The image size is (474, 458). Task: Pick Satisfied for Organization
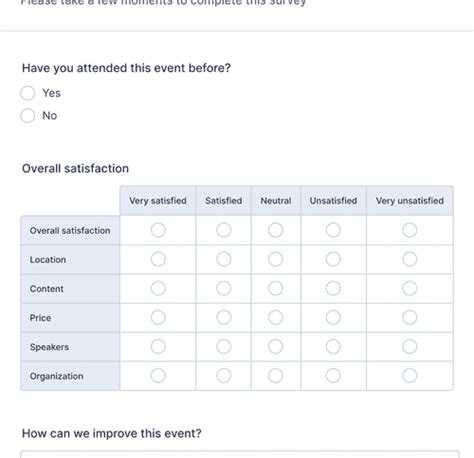click(x=224, y=376)
